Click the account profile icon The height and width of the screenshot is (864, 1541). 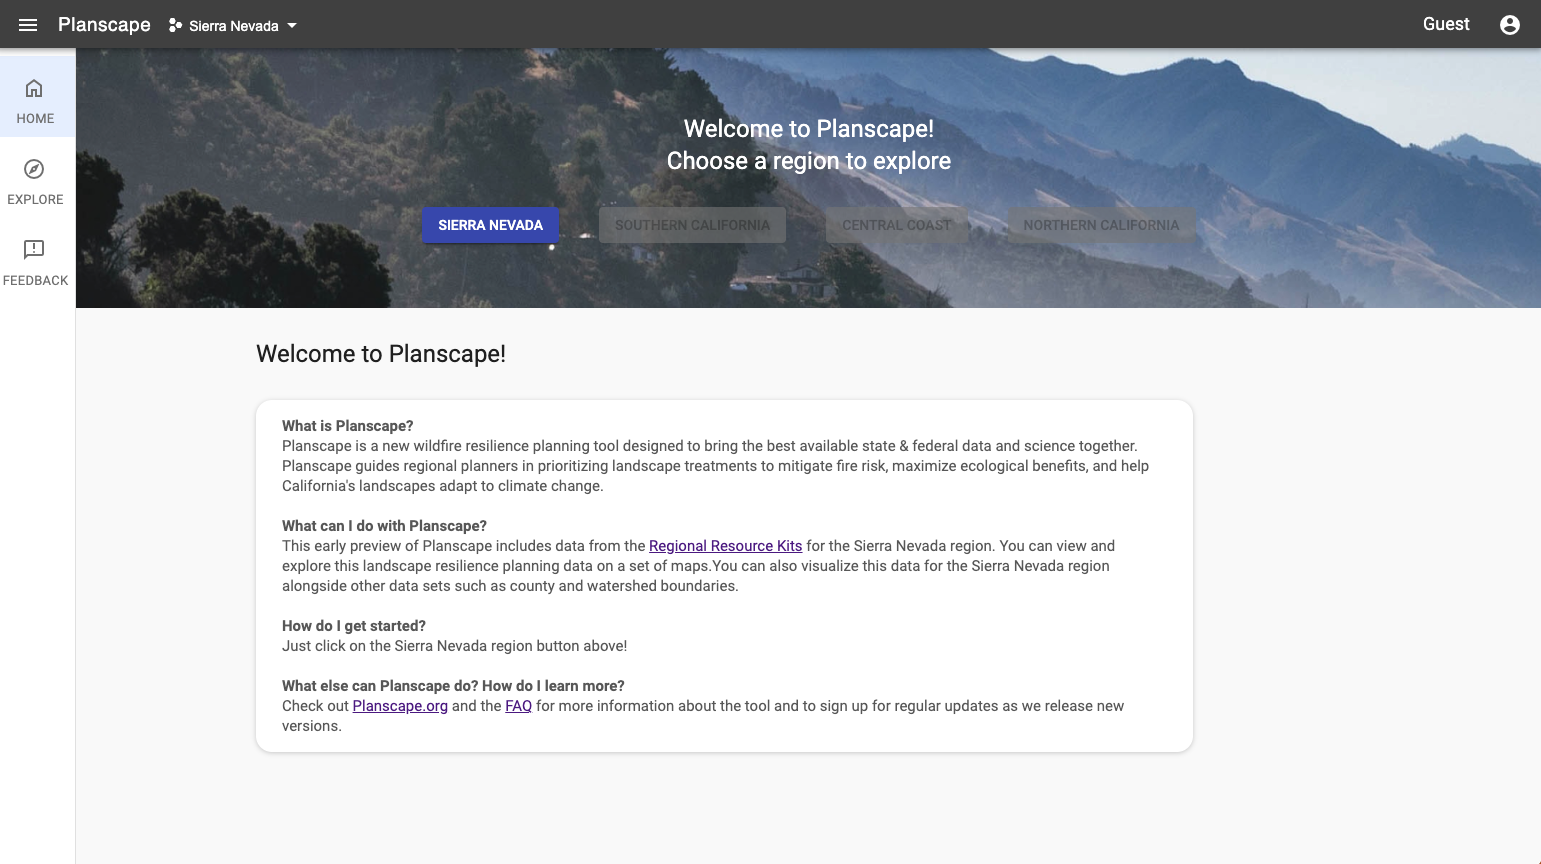[x=1509, y=25]
